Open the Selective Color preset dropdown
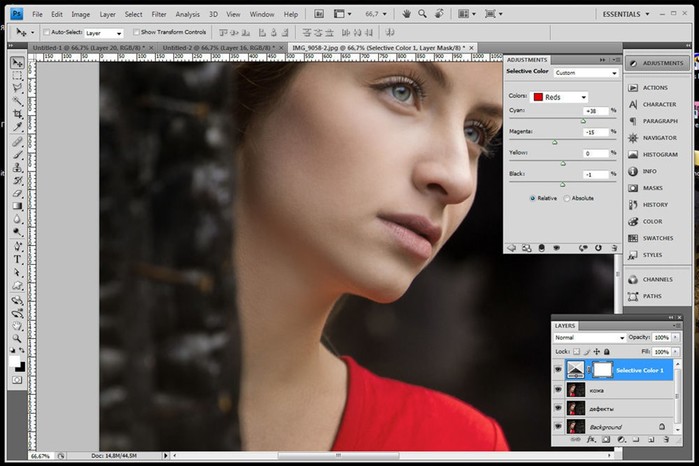Image resolution: width=699 pixels, height=466 pixels. 586,73
